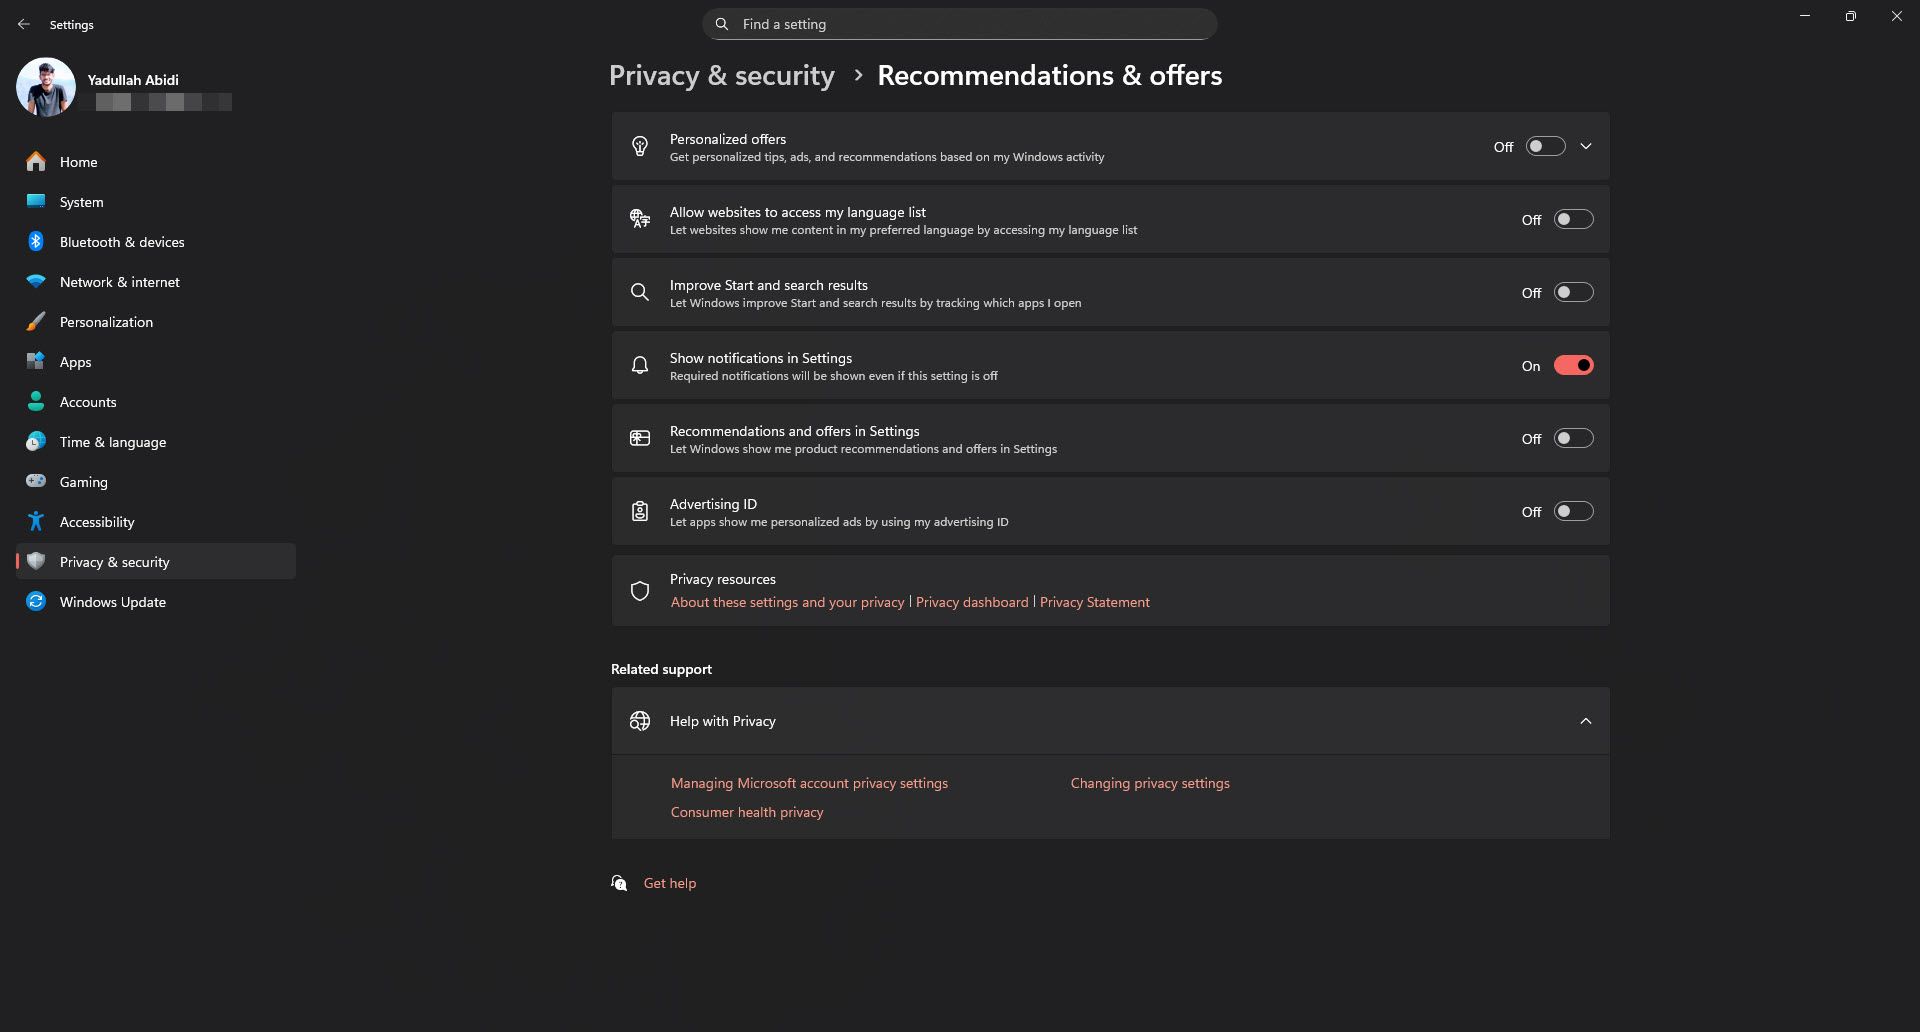This screenshot has height=1032, width=1920.
Task: Enable the Advertising ID toggle
Action: click(1572, 510)
